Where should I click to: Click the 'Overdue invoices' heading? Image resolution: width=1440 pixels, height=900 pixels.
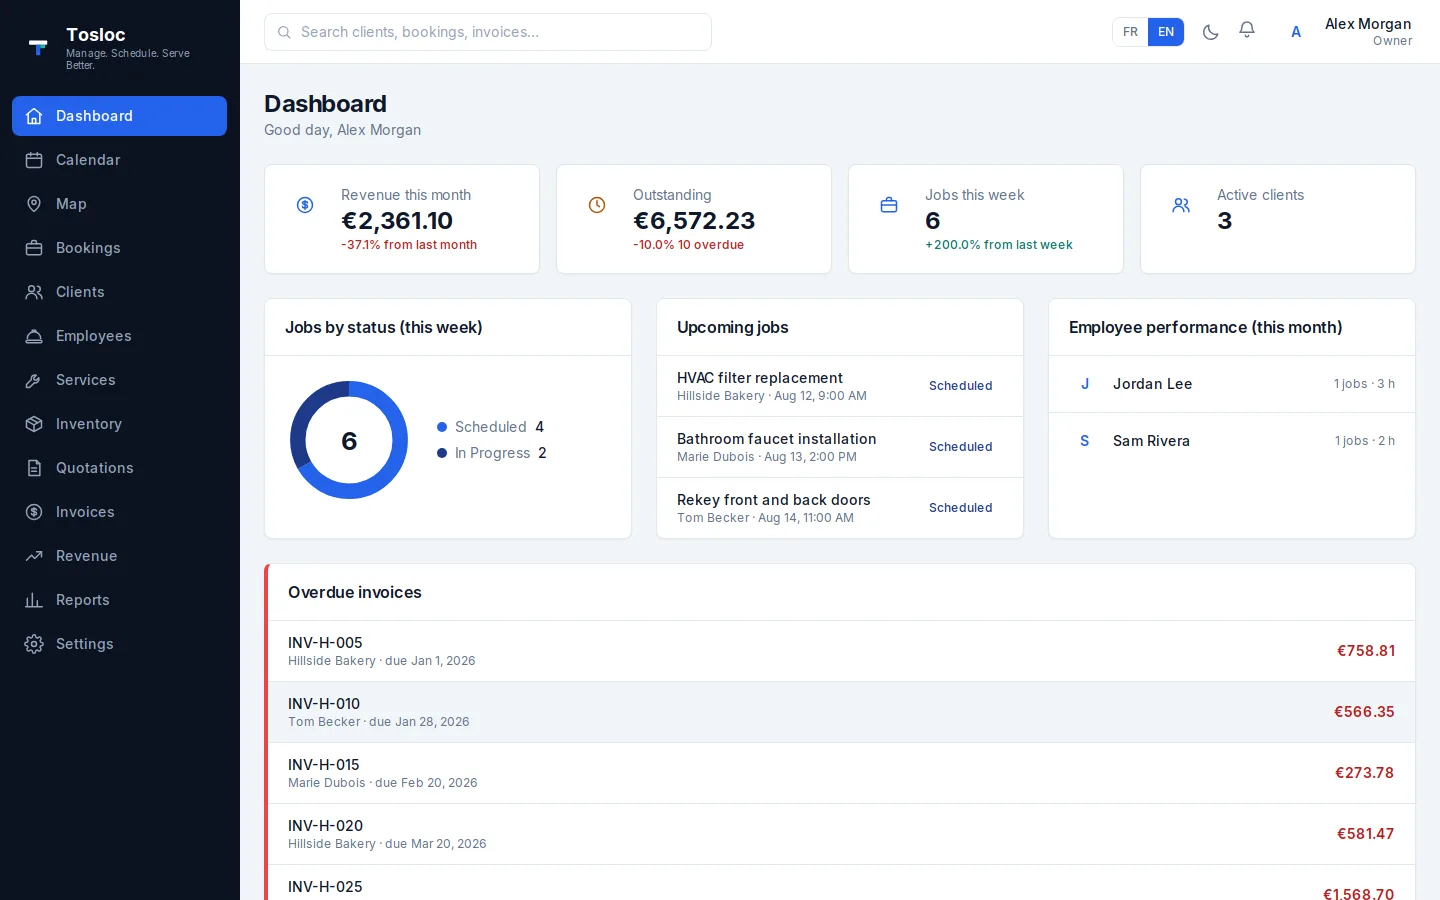click(355, 592)
